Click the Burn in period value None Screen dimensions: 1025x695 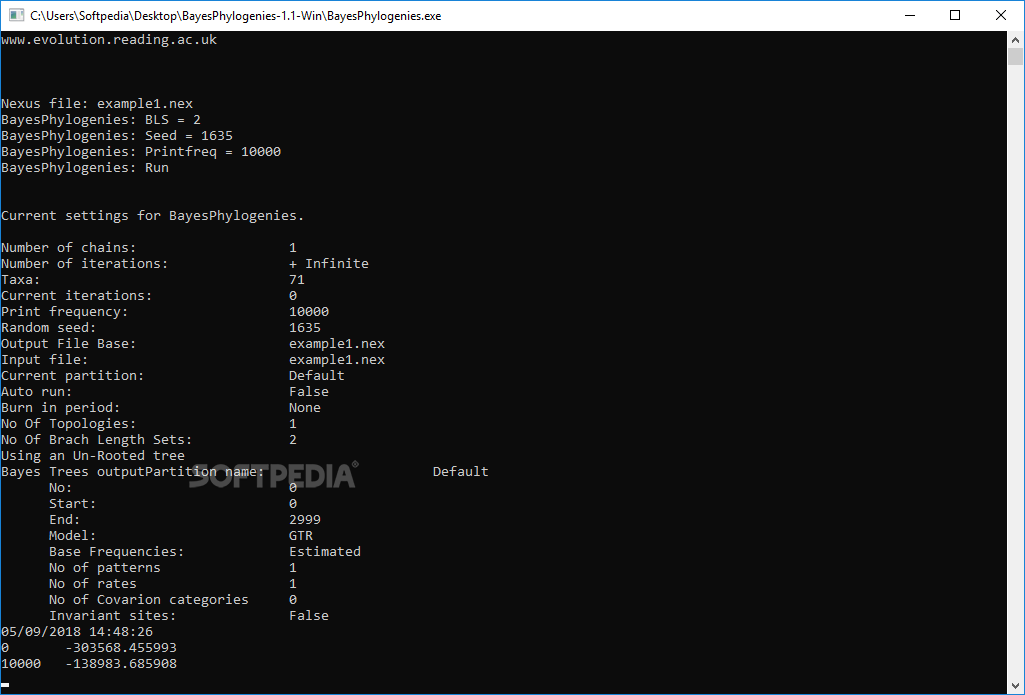point(305,408)
